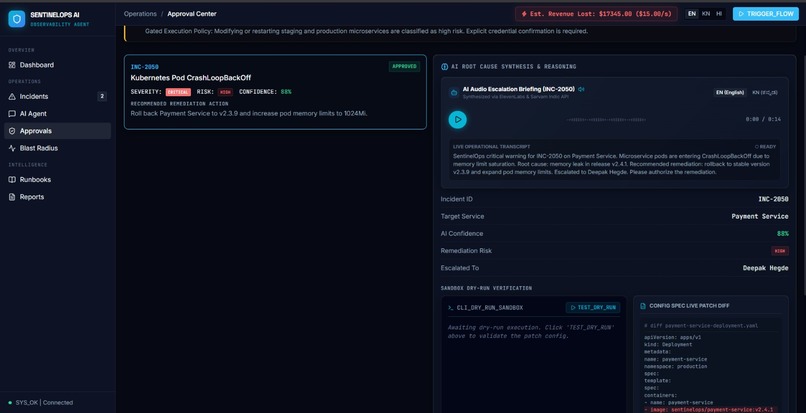This screenshot has height=413, width=806.
Task: Click the removed image line v2.4.1
Action: pyautogui.click(x=711, y=410)
